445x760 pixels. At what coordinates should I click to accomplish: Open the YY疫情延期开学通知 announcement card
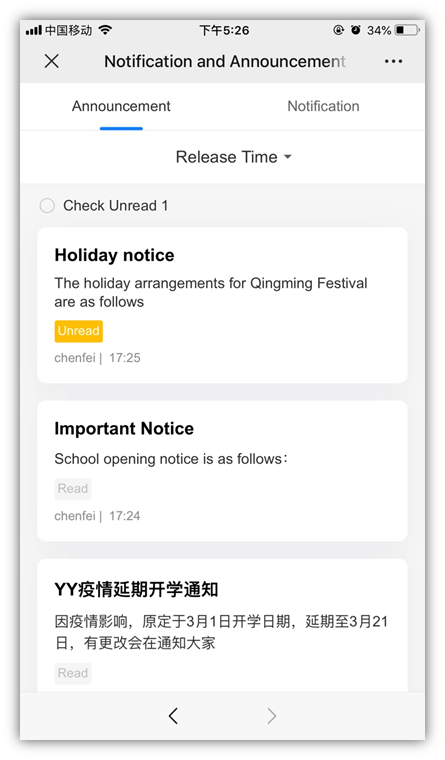point(222,625)
